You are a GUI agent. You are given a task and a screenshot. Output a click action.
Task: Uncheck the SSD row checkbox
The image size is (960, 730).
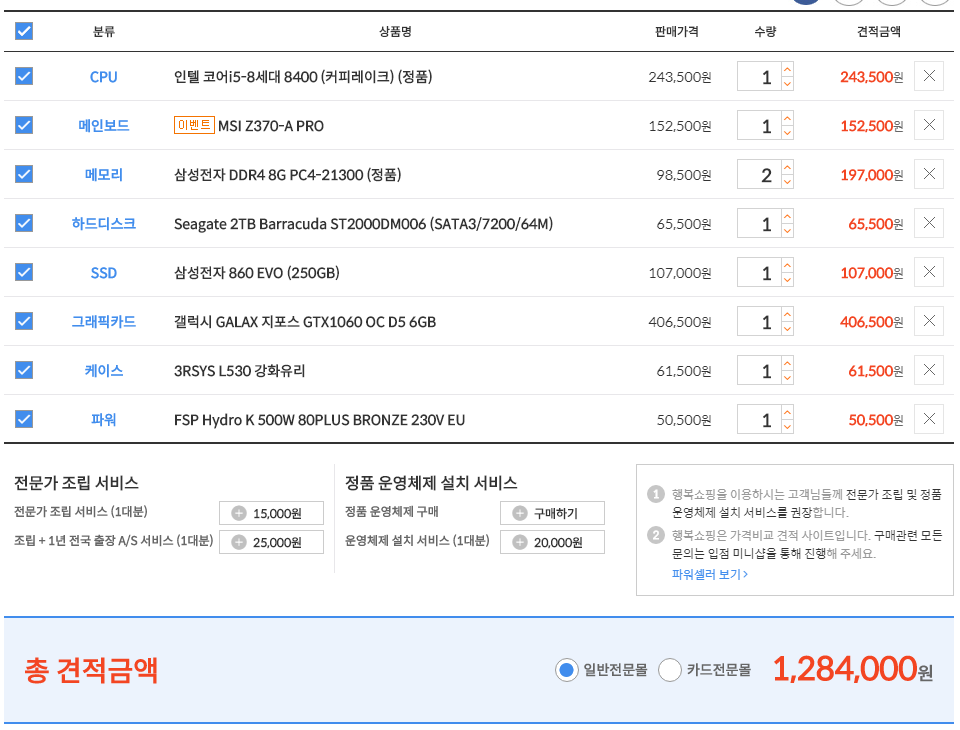(x=24, y=272)
